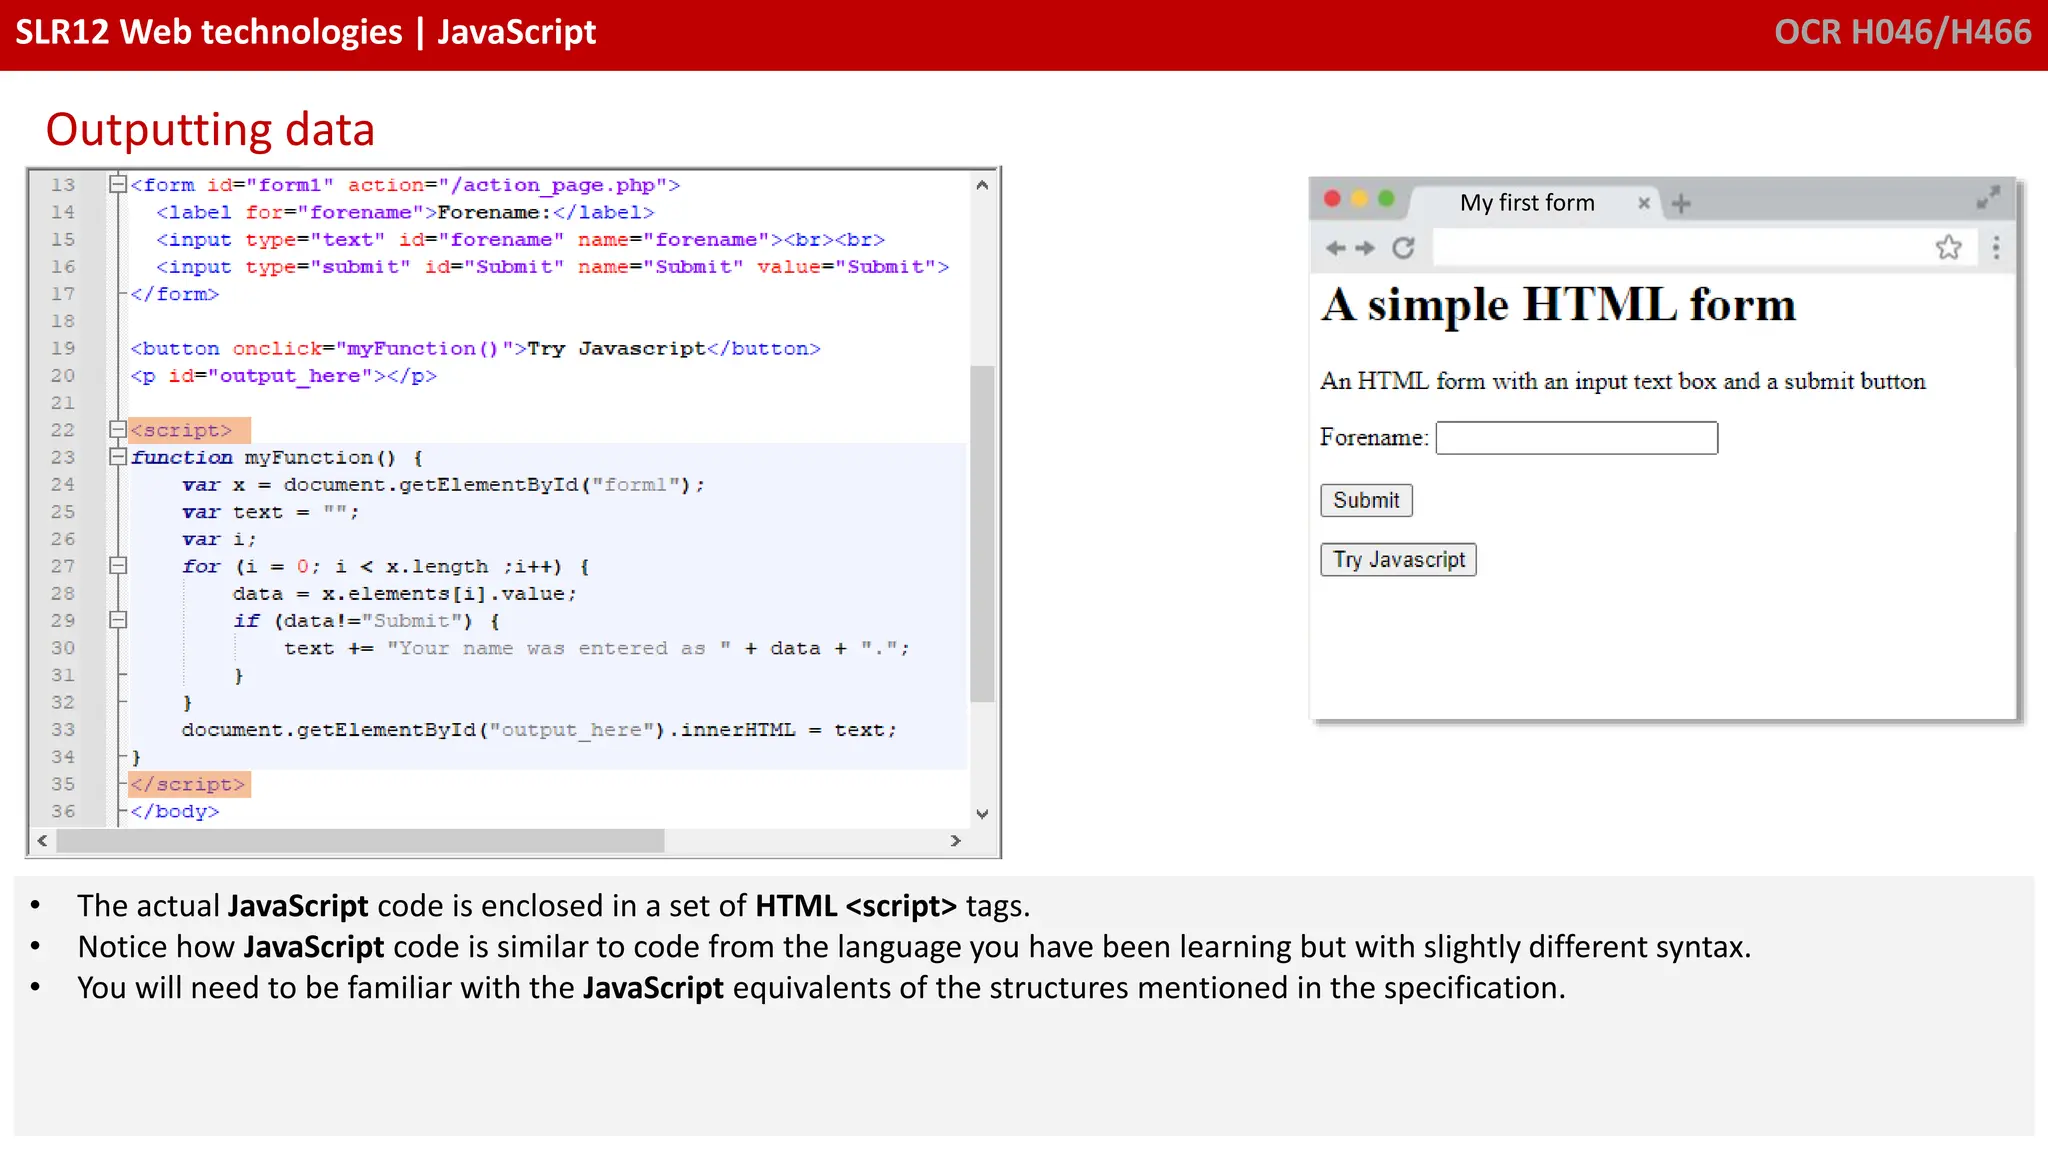Reload the page with the refresh icon

pyautogui.click(x=1404, y=248)
